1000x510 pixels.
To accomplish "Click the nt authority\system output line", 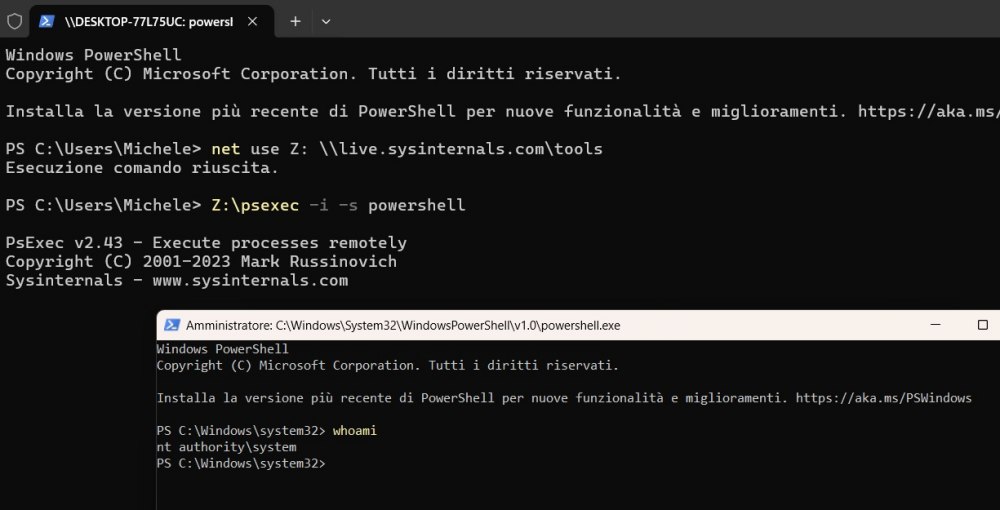I will (226, 447).
